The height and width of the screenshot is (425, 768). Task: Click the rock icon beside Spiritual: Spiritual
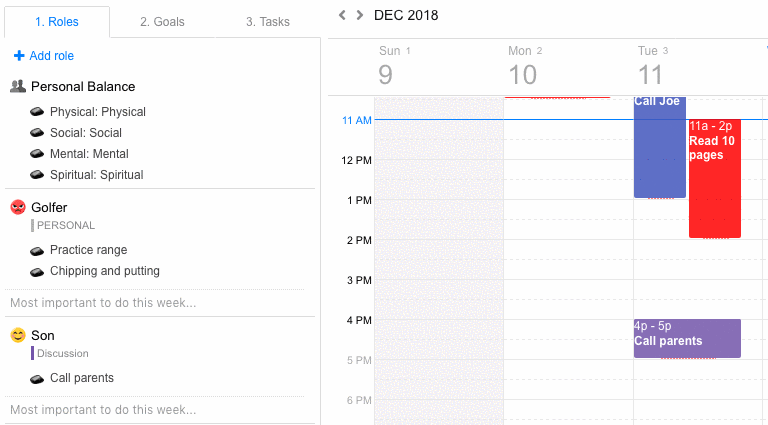pos(38,175)
